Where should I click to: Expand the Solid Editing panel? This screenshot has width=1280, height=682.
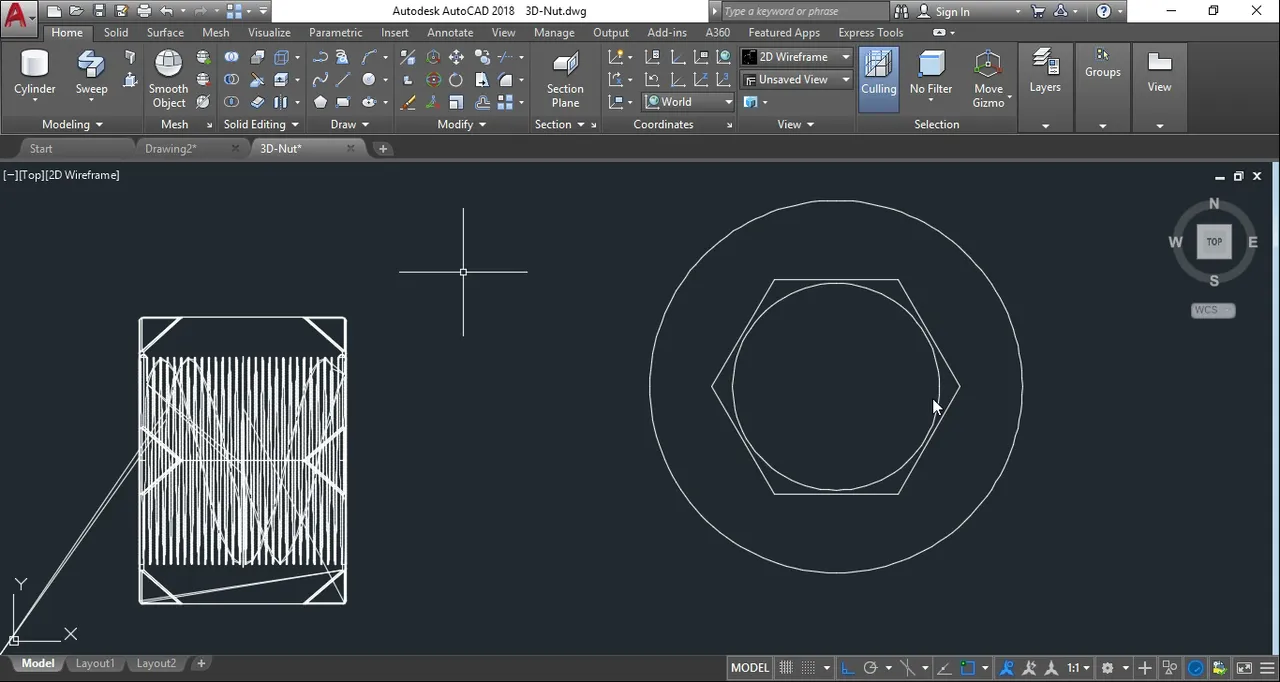click(x=262, y=124)
